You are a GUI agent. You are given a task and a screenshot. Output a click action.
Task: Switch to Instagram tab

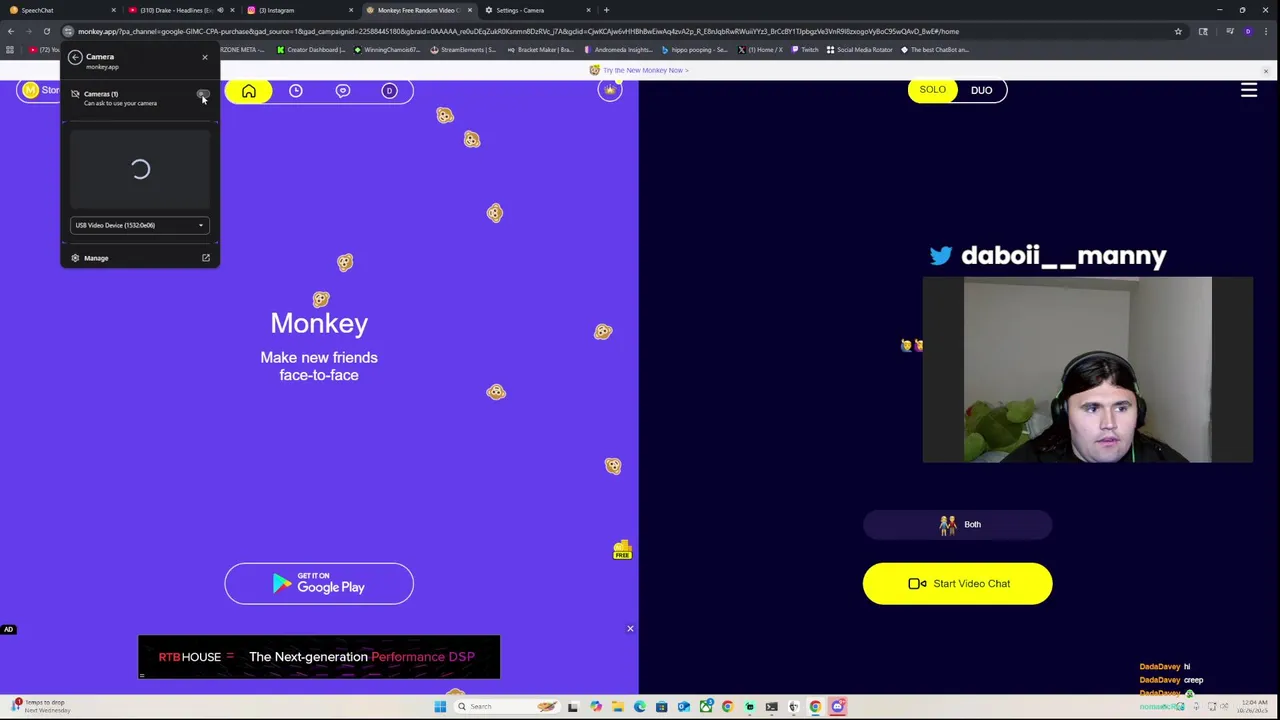click(300, 10)
